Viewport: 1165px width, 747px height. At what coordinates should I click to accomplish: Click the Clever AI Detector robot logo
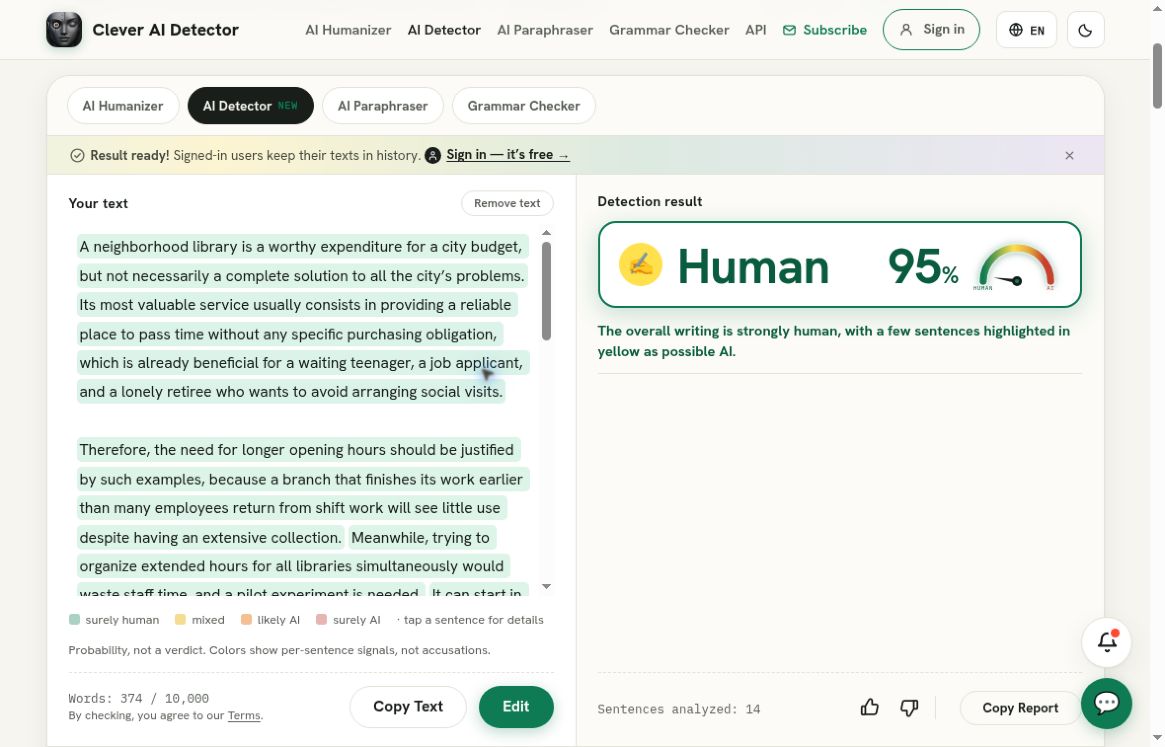pyautogui.click(x=64, y=30)
